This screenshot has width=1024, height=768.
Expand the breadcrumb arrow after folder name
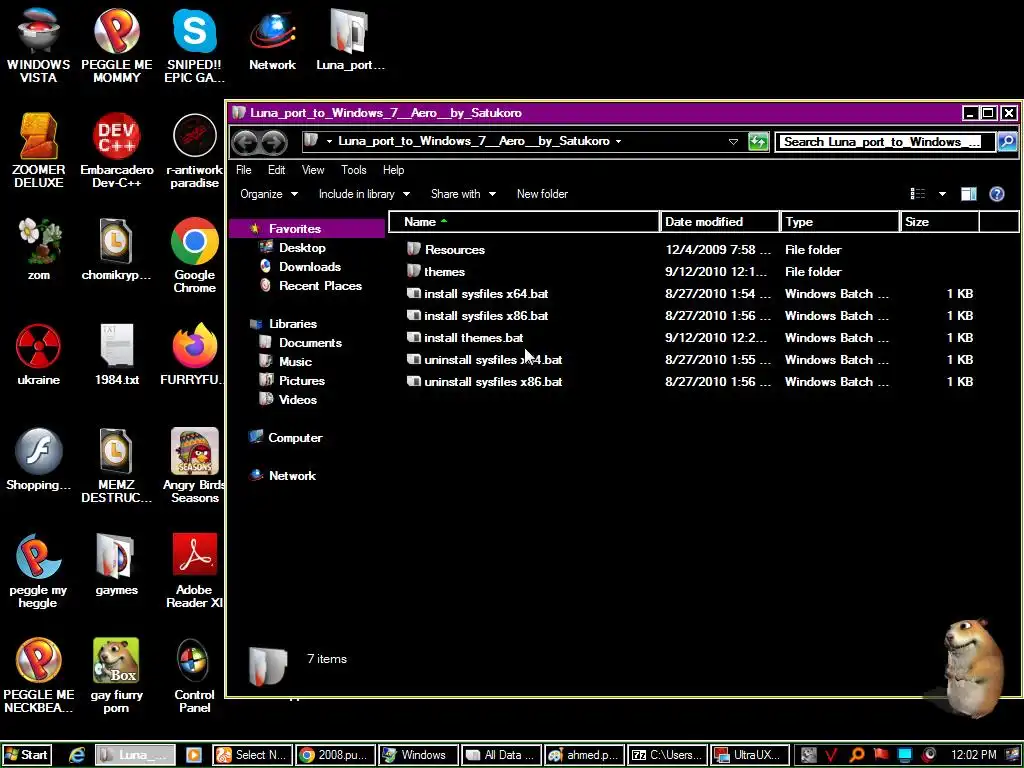coord(618,142)
